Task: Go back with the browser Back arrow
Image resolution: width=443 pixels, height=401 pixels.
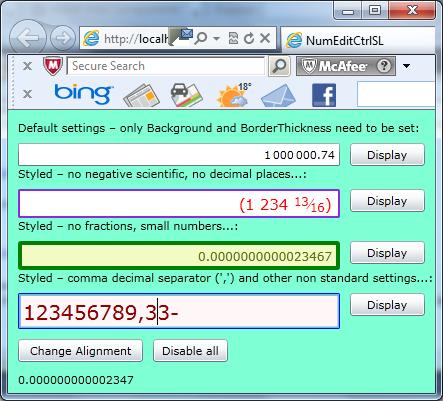Action: point(27,38)
